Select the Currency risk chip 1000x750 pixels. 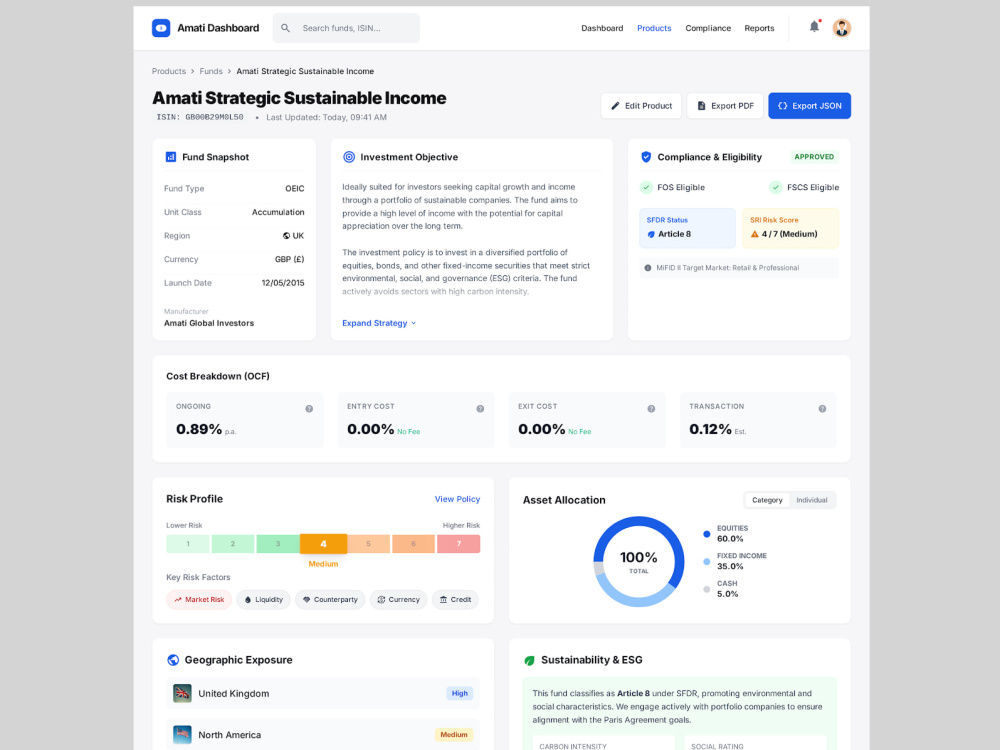399,599
